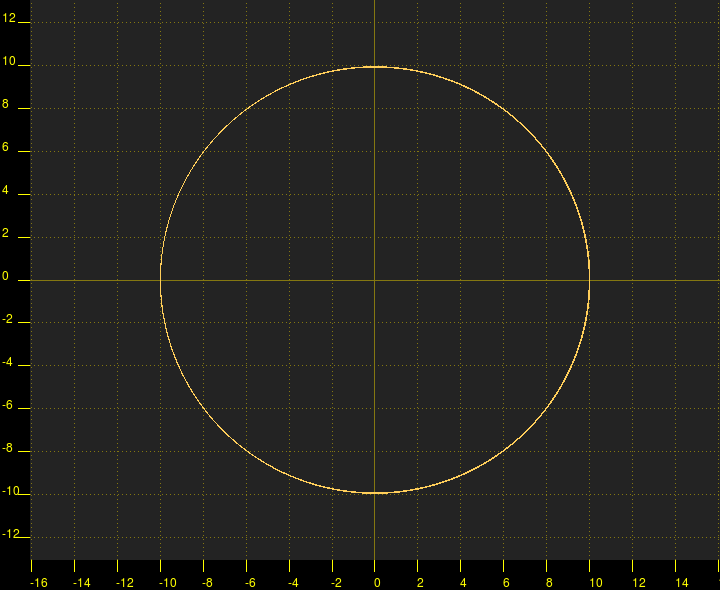Screen dimensions: 720x590
Task: Click the x-axis label 14
Action: tap(682, 583)
